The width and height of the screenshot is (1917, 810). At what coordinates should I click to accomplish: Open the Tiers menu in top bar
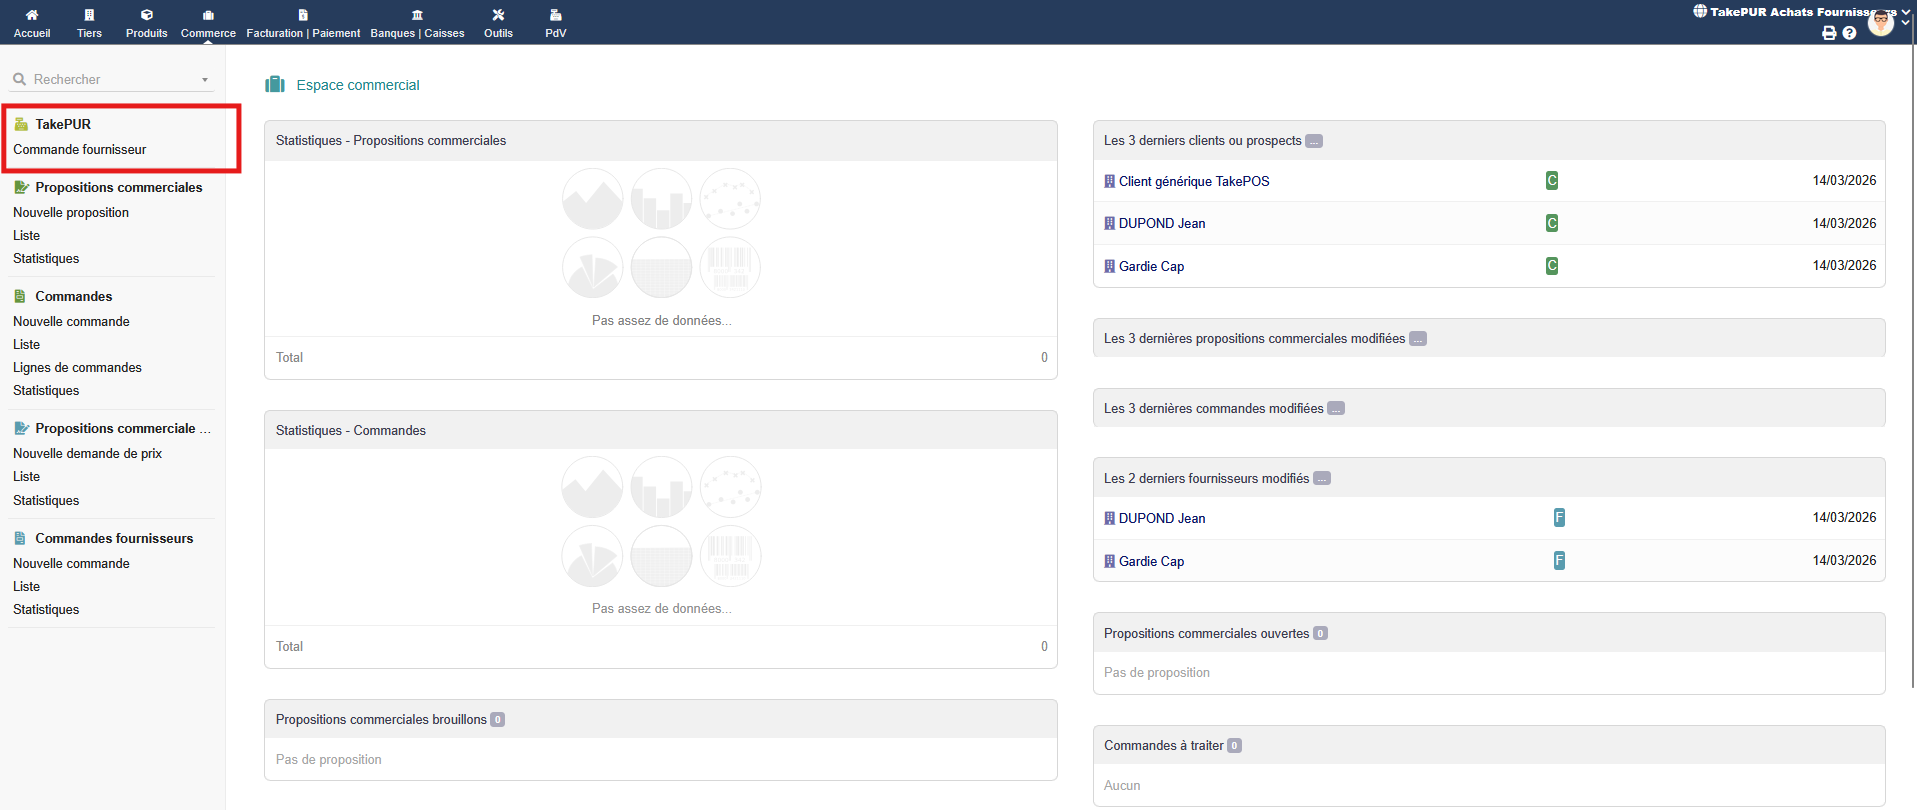click(89, 22)
